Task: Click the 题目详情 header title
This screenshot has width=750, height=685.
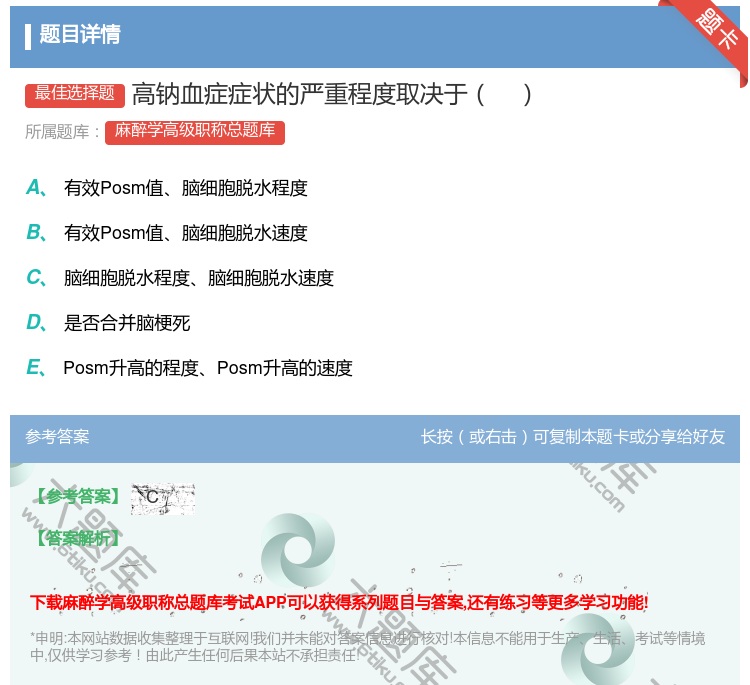Action: (x=80, y=34)
